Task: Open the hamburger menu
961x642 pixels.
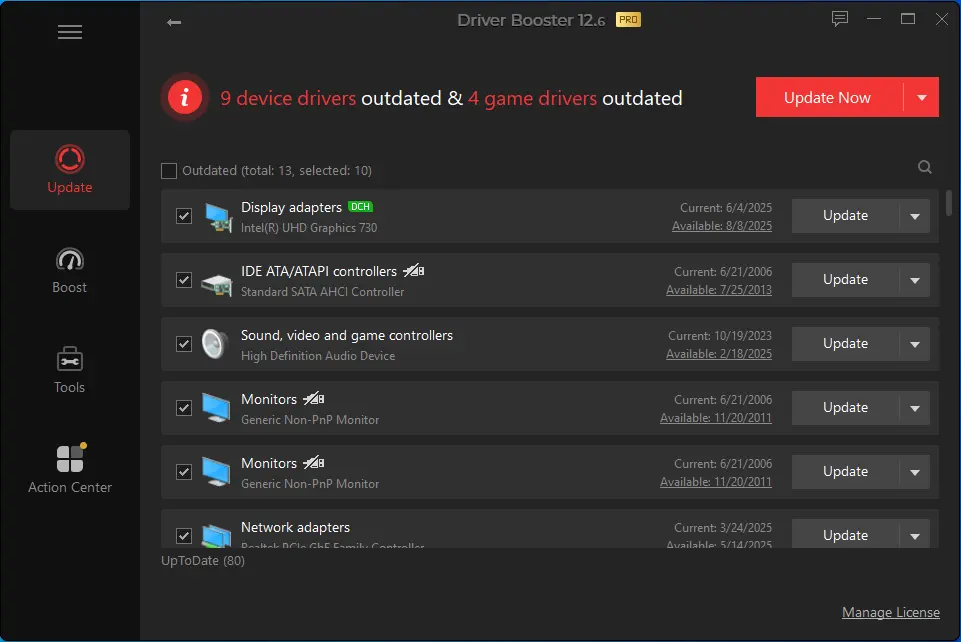Action: pos(70,32)
